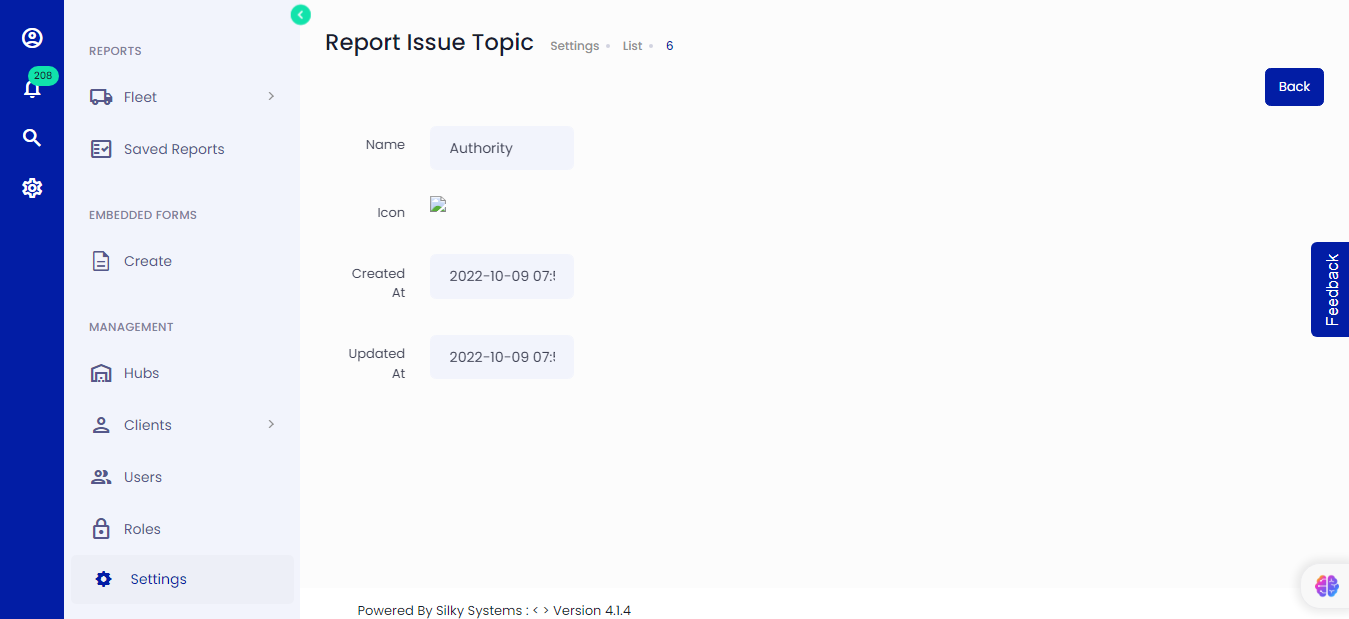Click the account profile icon
Screen dimensions: 1349x619
pos(32,38)
